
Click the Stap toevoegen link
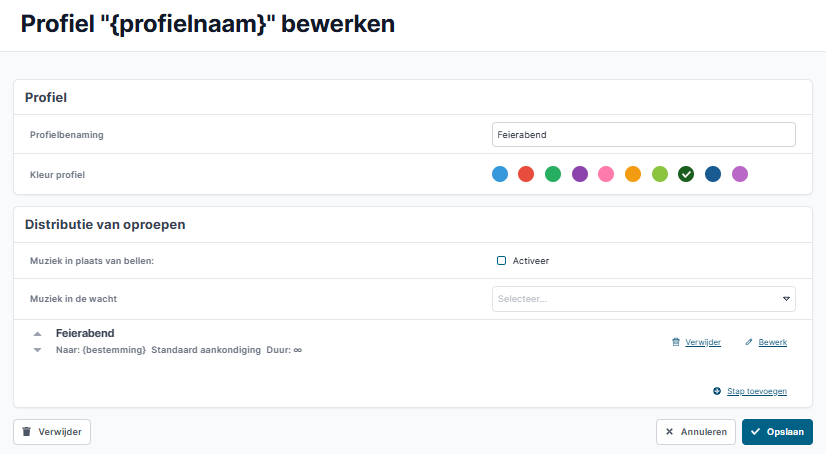757,391
